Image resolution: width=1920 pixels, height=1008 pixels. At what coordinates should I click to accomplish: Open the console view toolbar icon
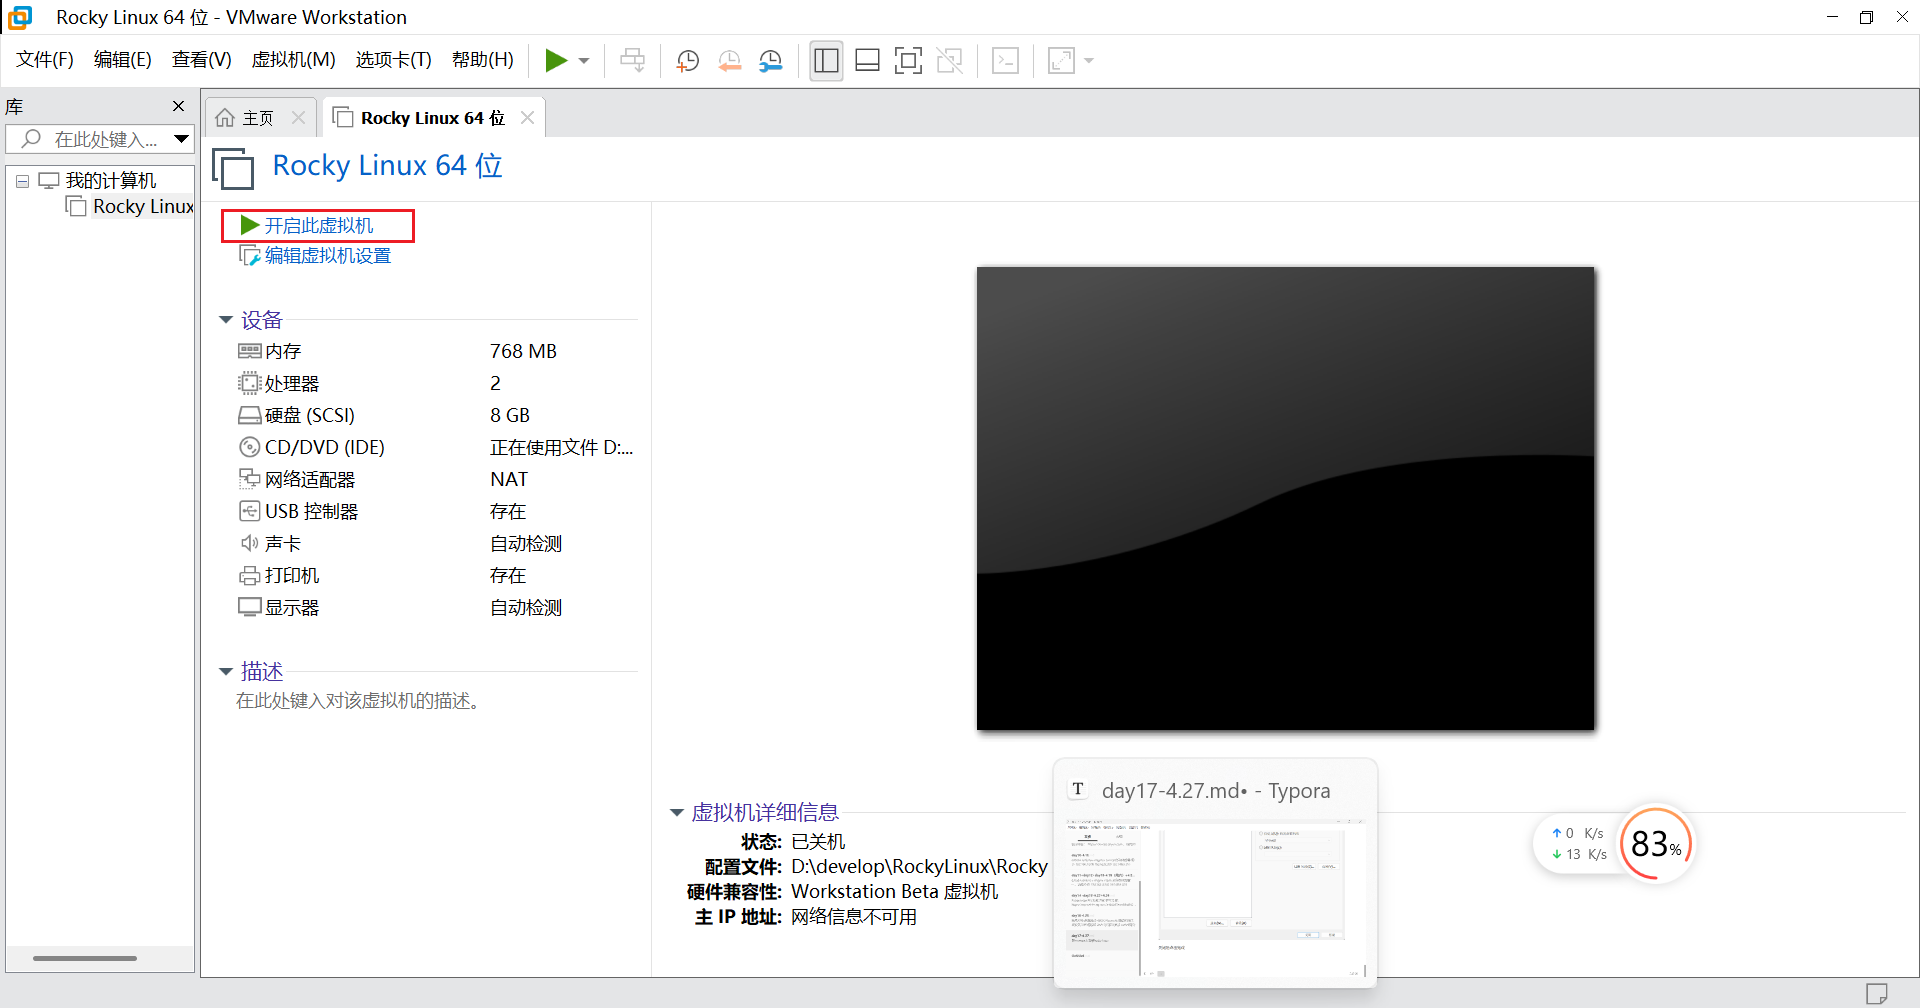tap(1005, 61)
